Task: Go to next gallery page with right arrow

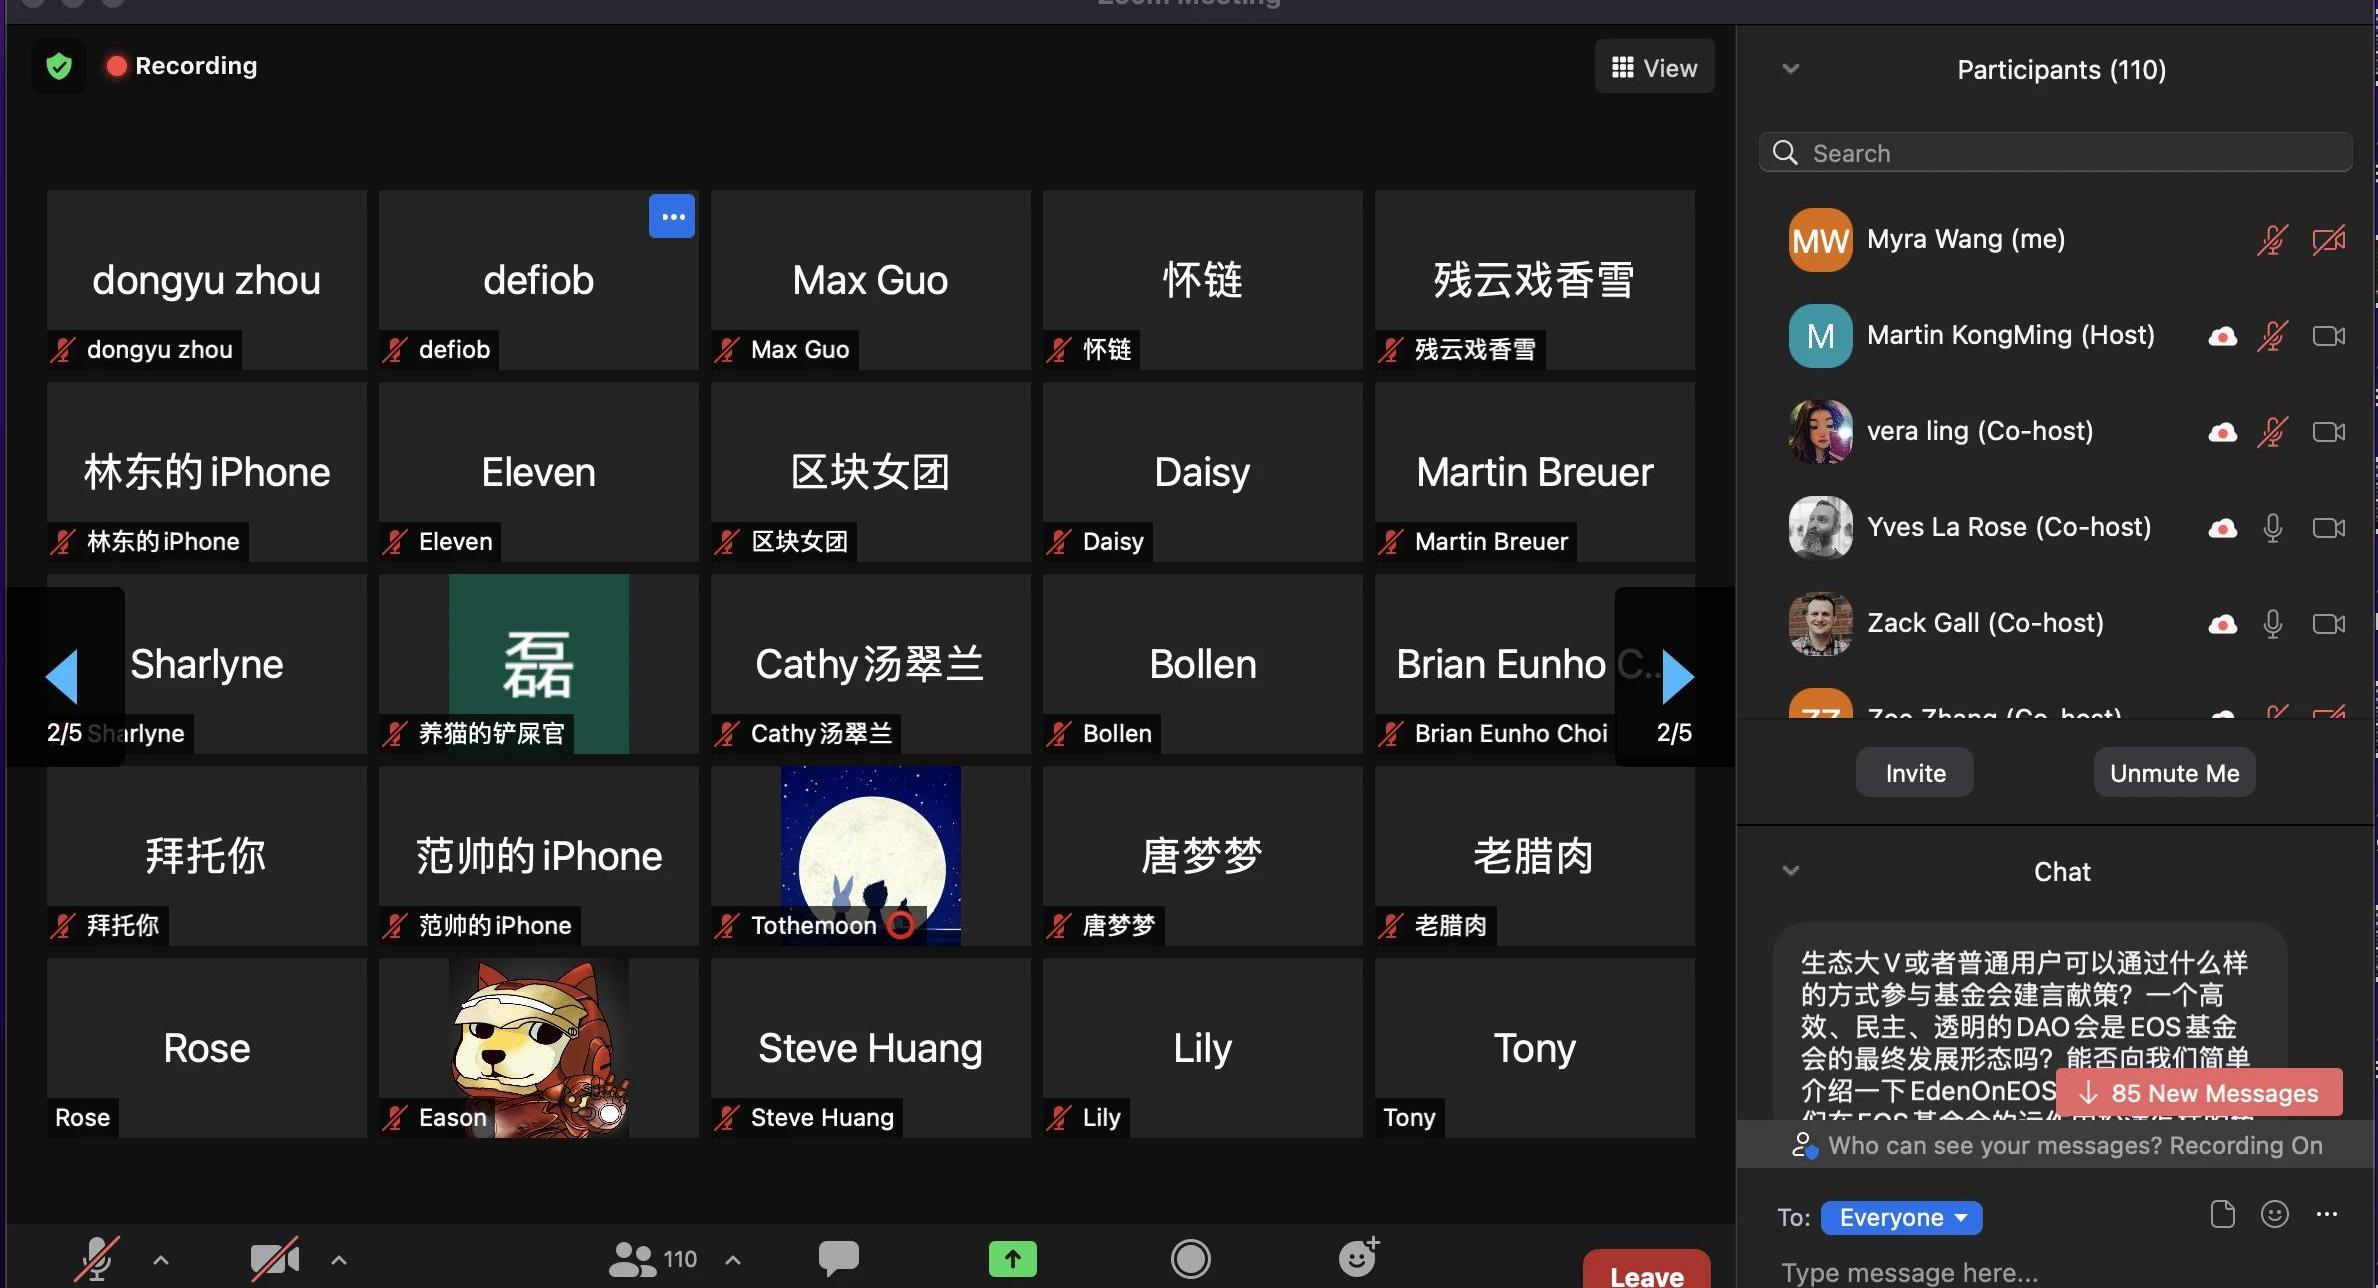Action: [x=1677, y=677]
